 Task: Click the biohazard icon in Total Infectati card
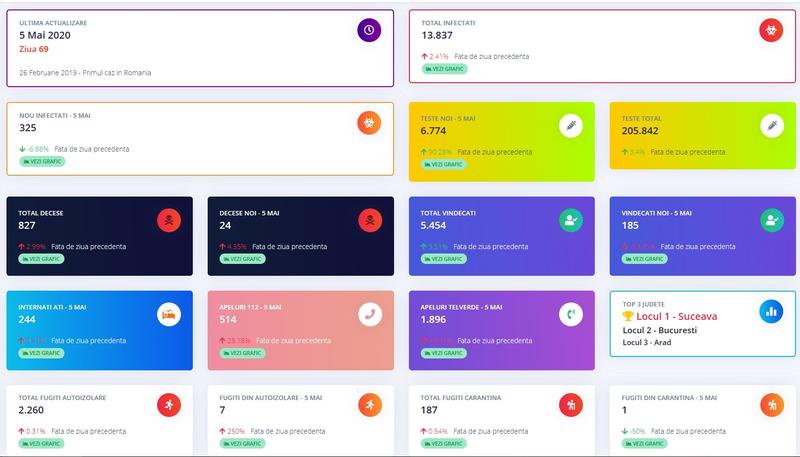tap(771, 30)
